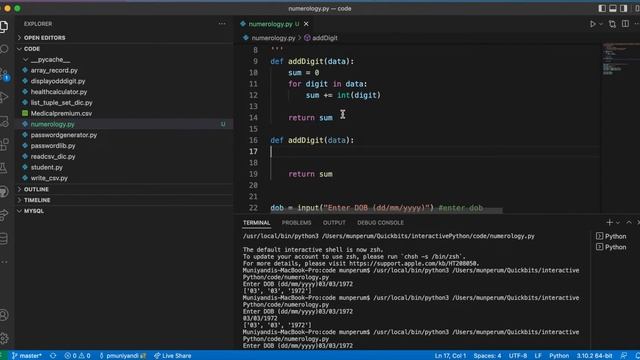Viewport: 640px width, 360px height.
Task: Open the Live Share activity icon
Action: pyautogui.click(x=4, y=215)
